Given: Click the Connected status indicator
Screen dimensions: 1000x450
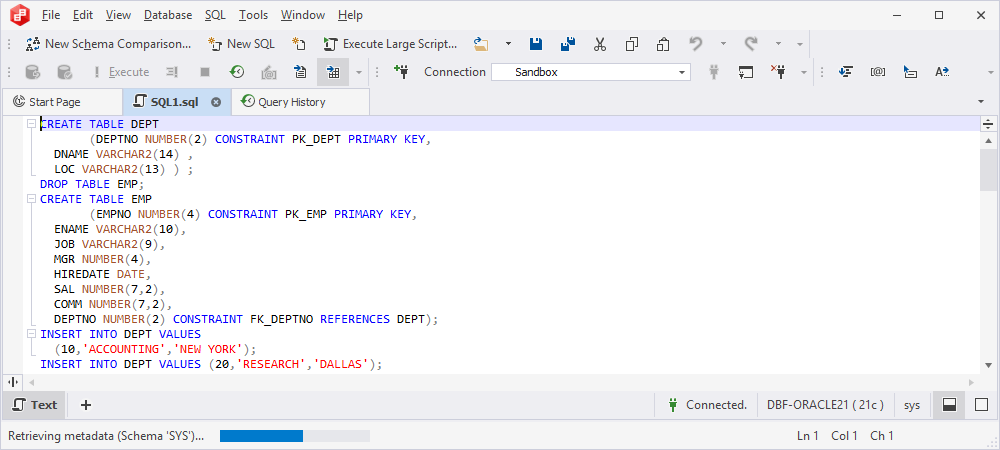Looking at the screenshot, I should (707, 405).
